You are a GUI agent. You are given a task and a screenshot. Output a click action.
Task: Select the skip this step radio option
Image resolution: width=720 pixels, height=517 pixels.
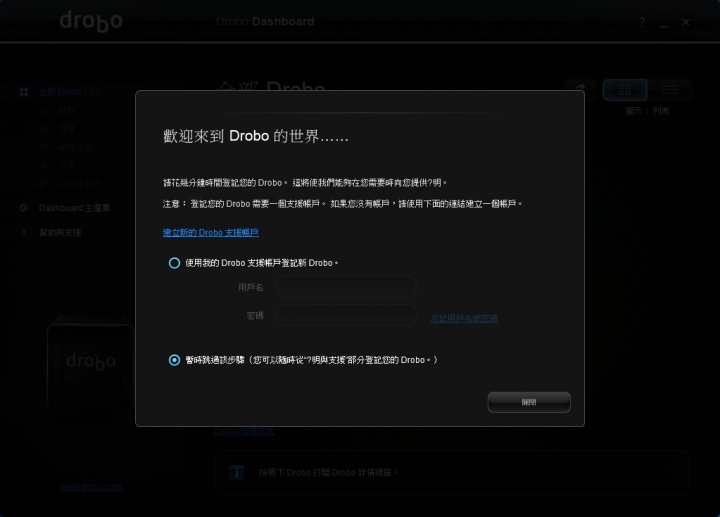[x=174, y=360]
